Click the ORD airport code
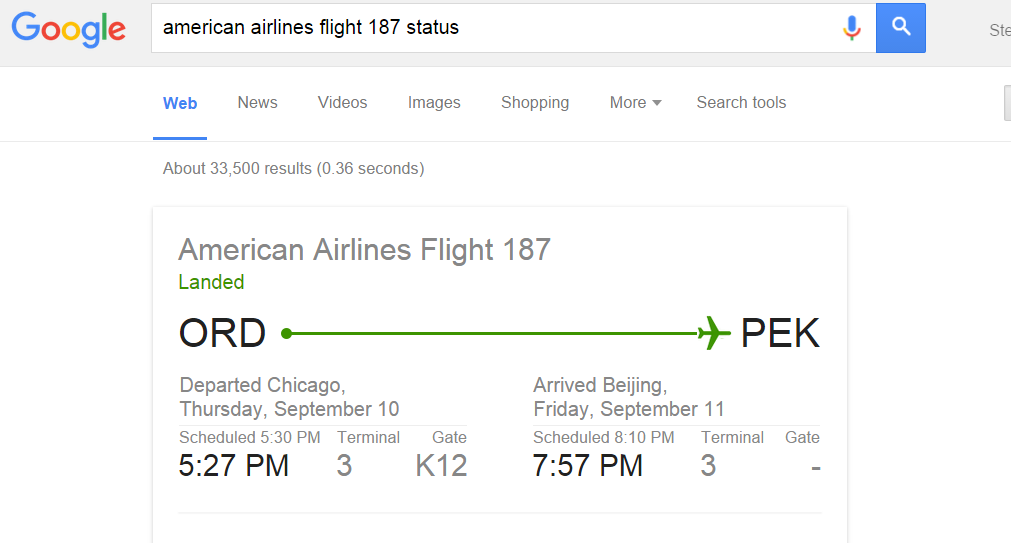The height and width of the screenshot is (543, 1011). pos(222,333)
